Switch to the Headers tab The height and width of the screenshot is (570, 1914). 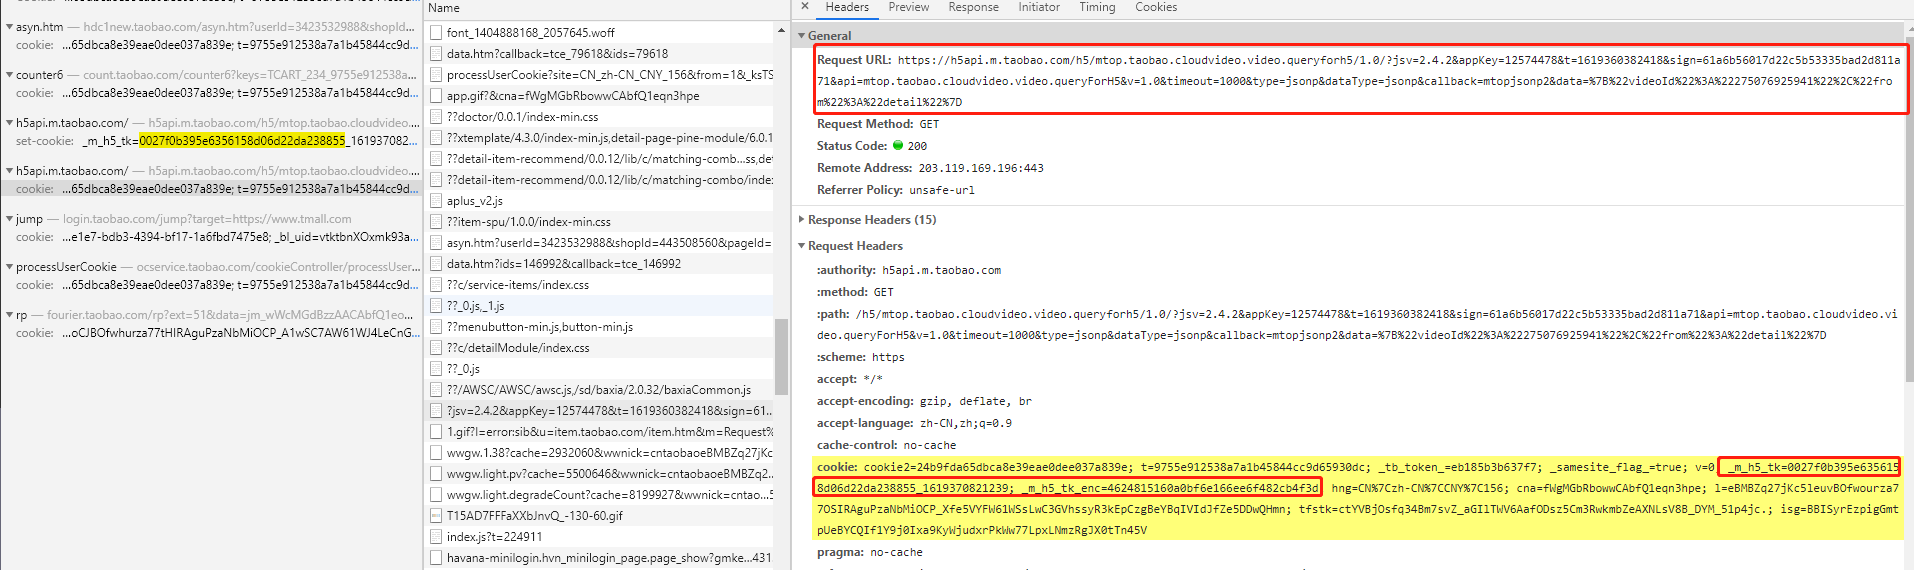[847, 7]
